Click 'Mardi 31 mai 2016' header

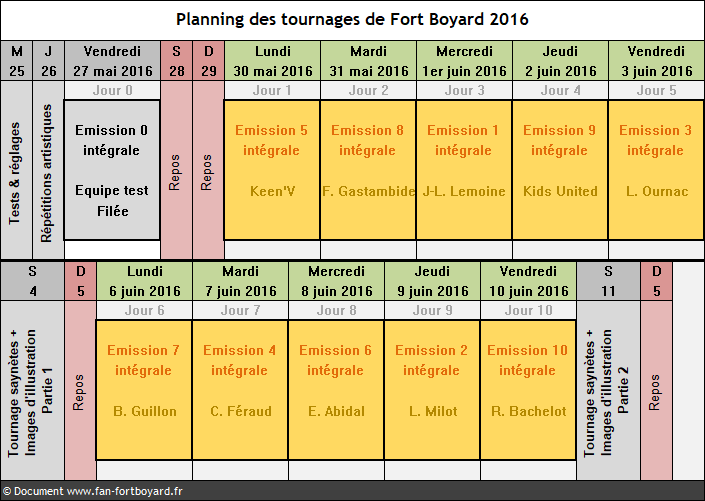369,61
